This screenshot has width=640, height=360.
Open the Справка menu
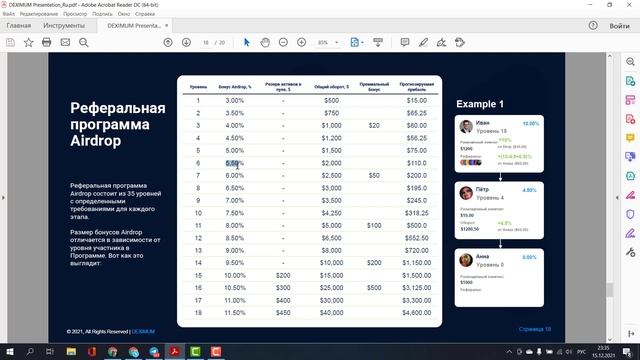[144, 14]
